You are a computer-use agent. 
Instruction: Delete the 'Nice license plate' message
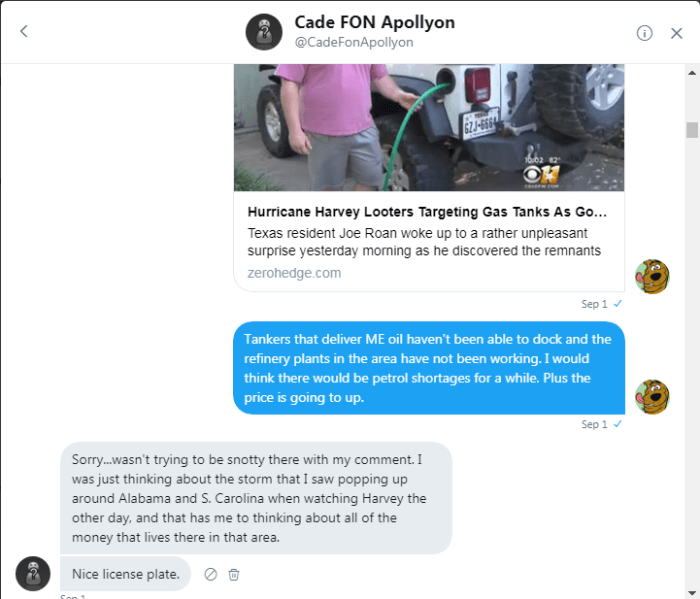click(x=234, y=574)
